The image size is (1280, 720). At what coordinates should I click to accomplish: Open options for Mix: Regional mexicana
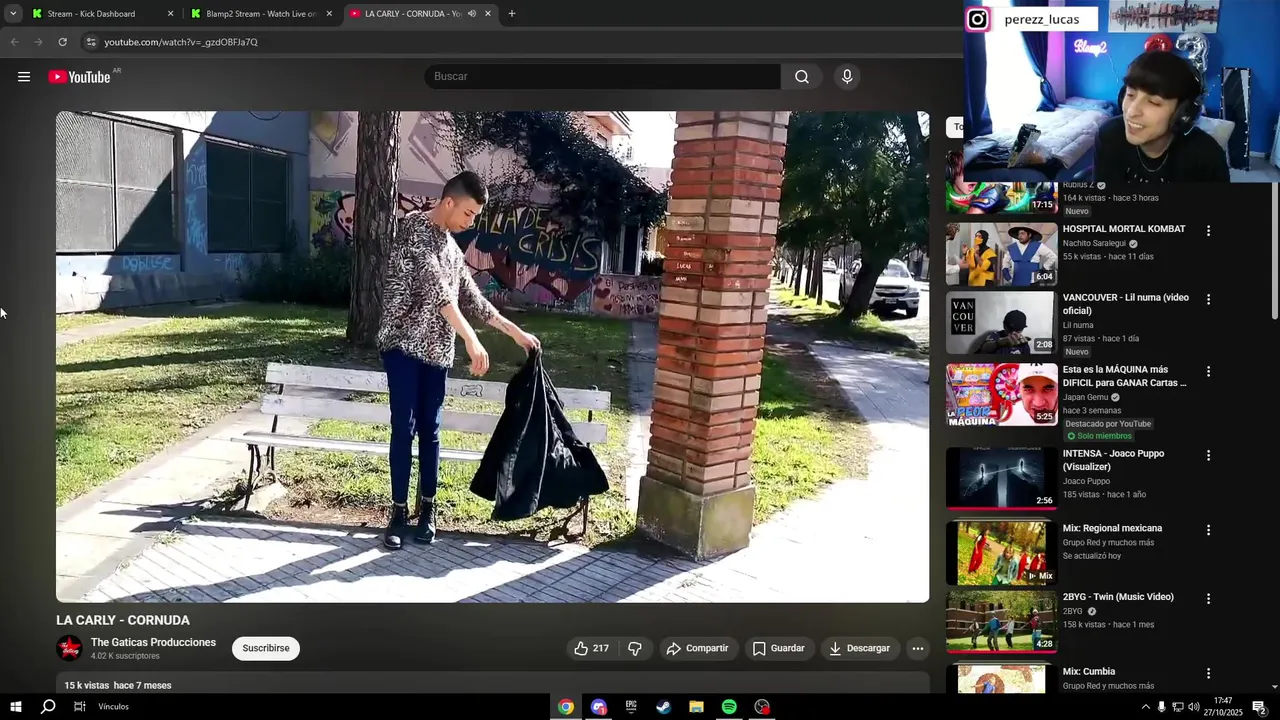[1208, 530]
